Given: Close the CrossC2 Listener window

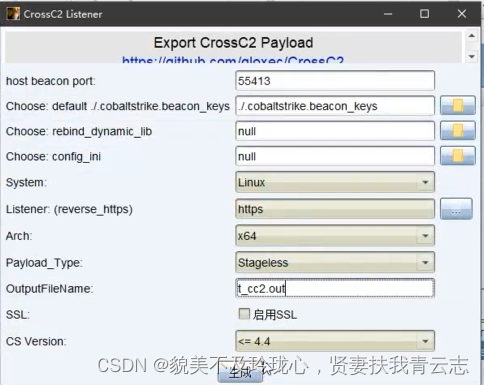Looking at the screenshot, I should coord(462,14).
